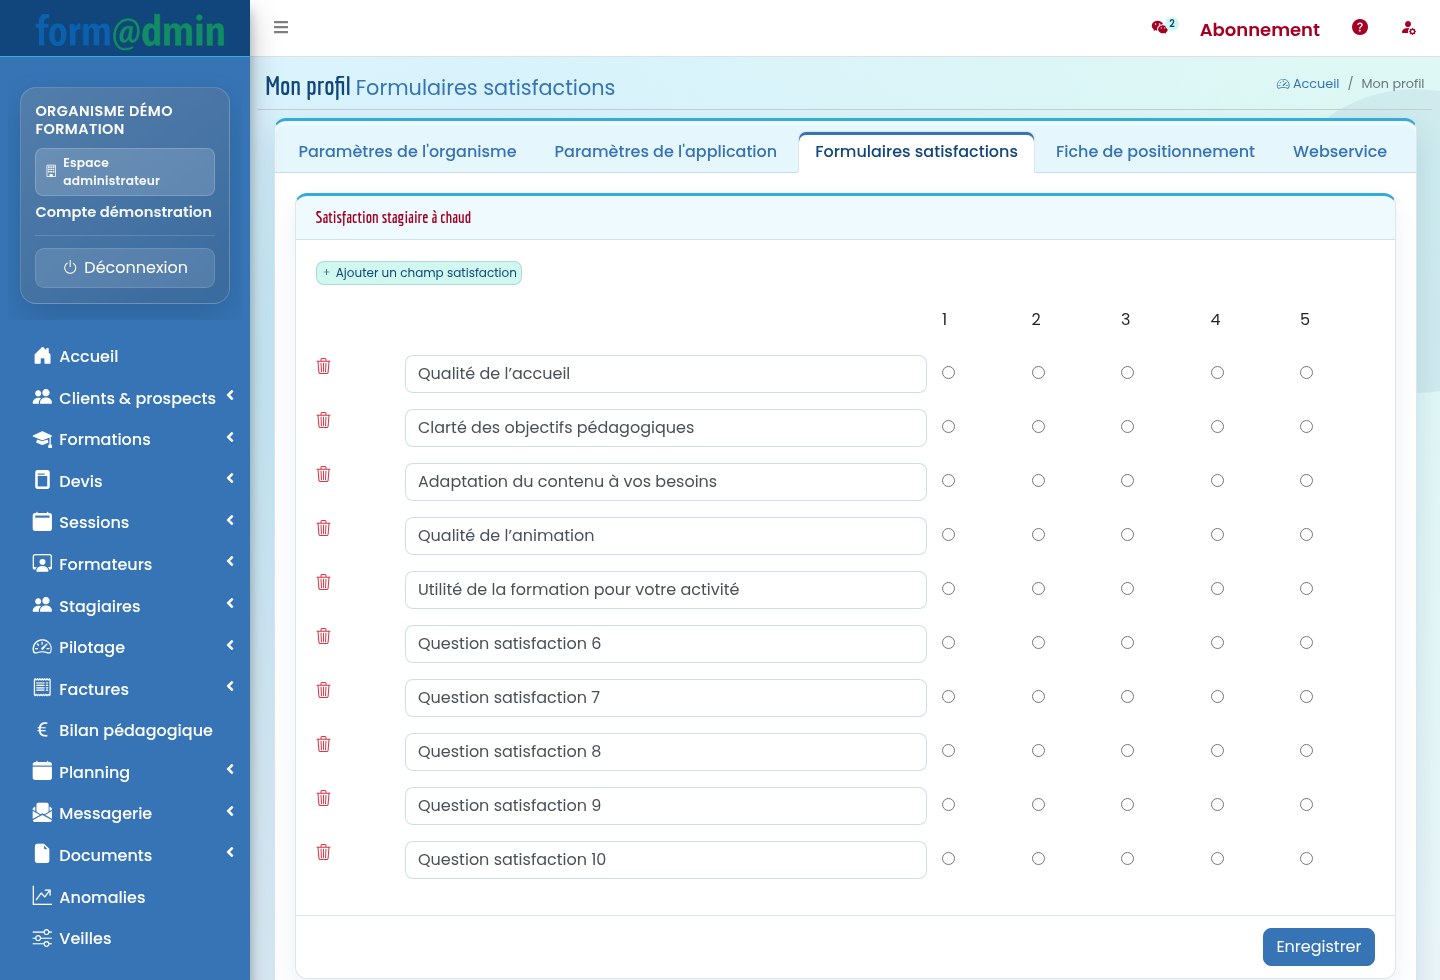Click the Accueil home icon in sidebar
Image resolution: width=1440 pixels, height=980 pixels.
42,356
